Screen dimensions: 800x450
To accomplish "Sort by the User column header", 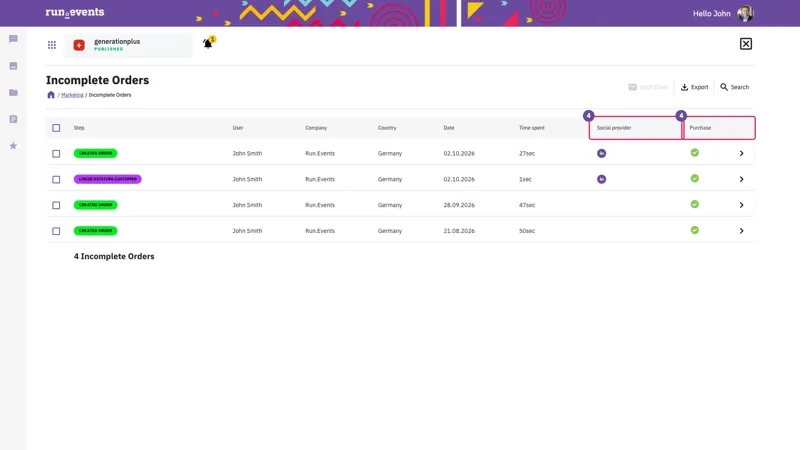I will click(238, 128).
